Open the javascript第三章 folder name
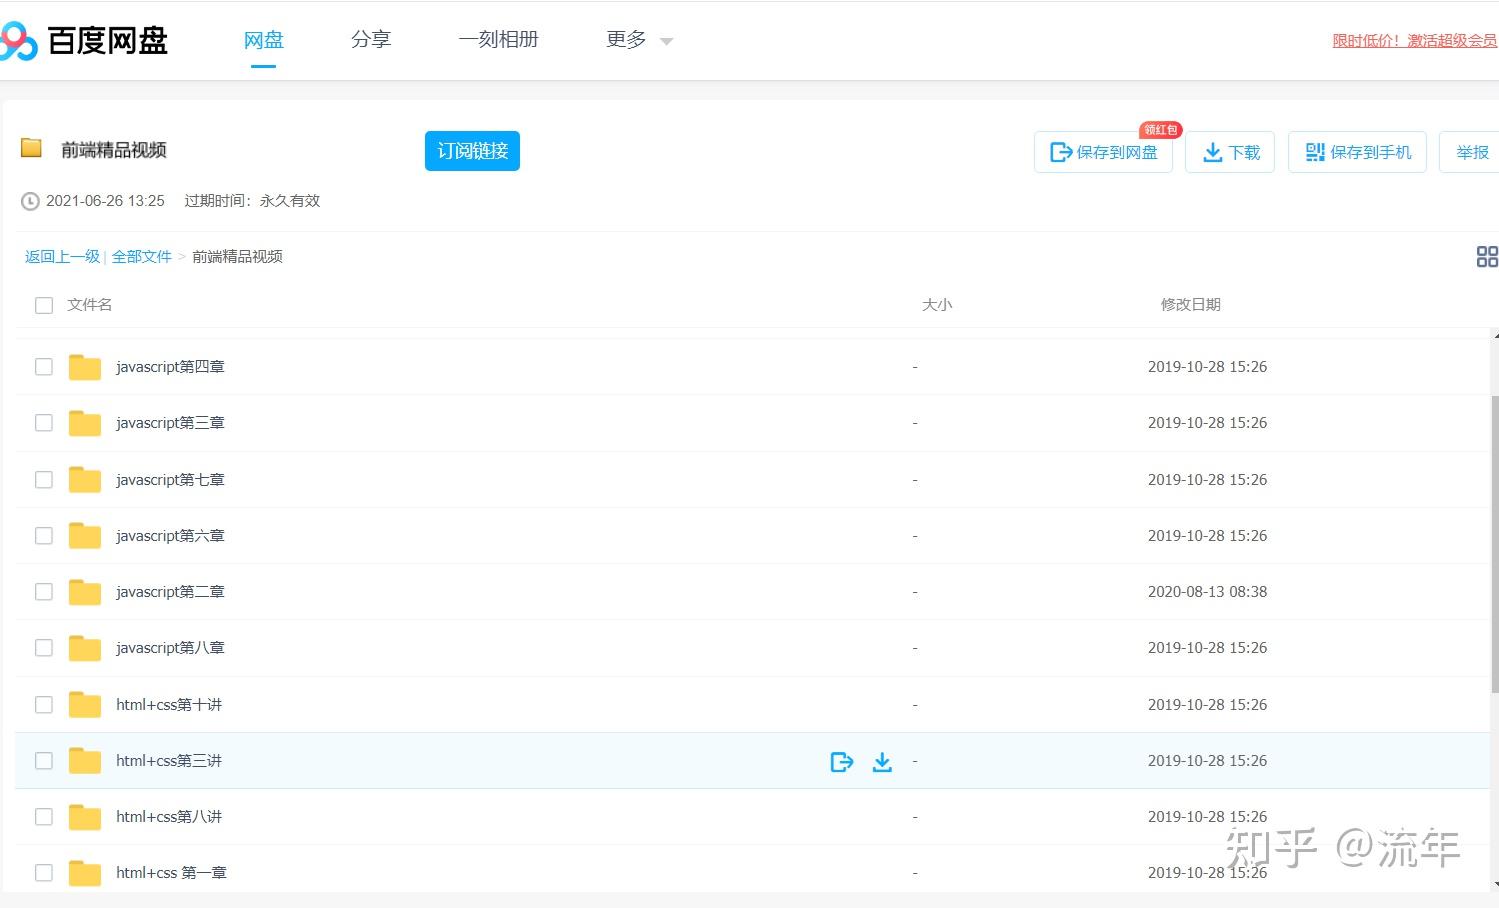Image resolution: width=1499 pixels, height=908 pixels. [170, 423]
